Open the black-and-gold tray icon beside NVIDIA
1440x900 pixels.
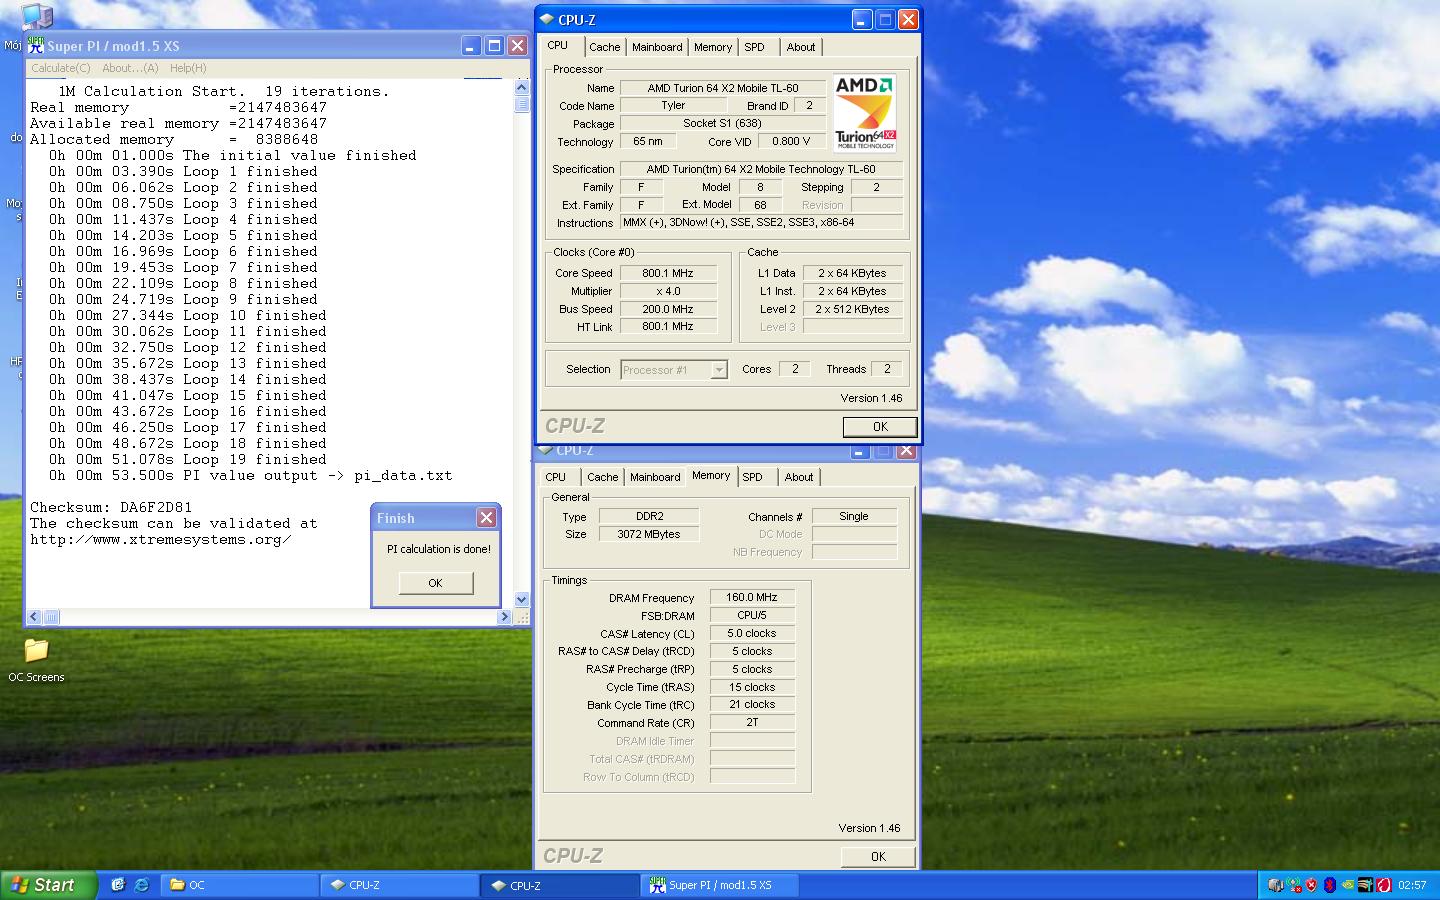1365,885
